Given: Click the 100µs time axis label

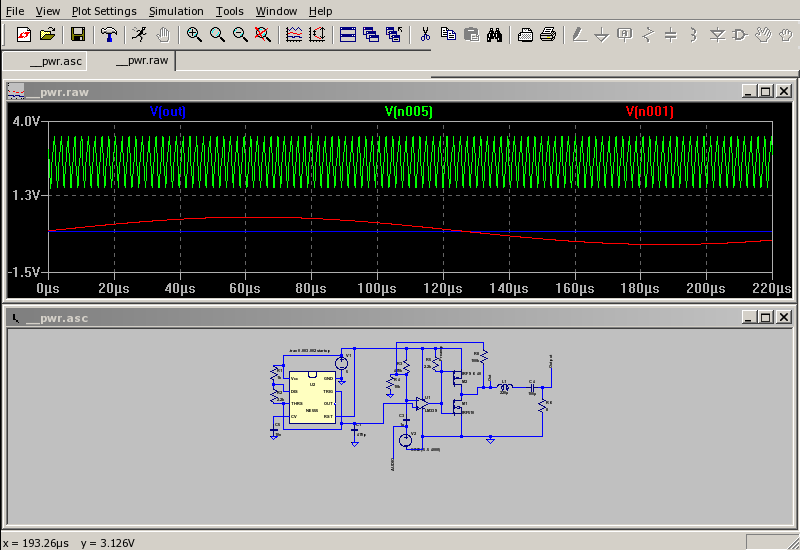Looking at the screenshot, I should [x=377, y=288].
